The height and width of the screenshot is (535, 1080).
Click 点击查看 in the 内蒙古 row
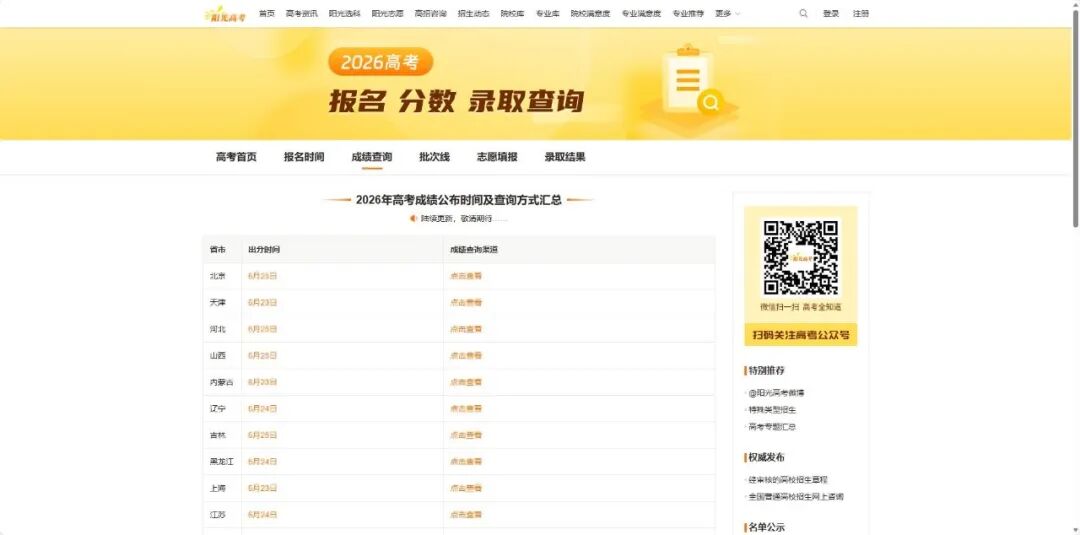click(466, 382)
